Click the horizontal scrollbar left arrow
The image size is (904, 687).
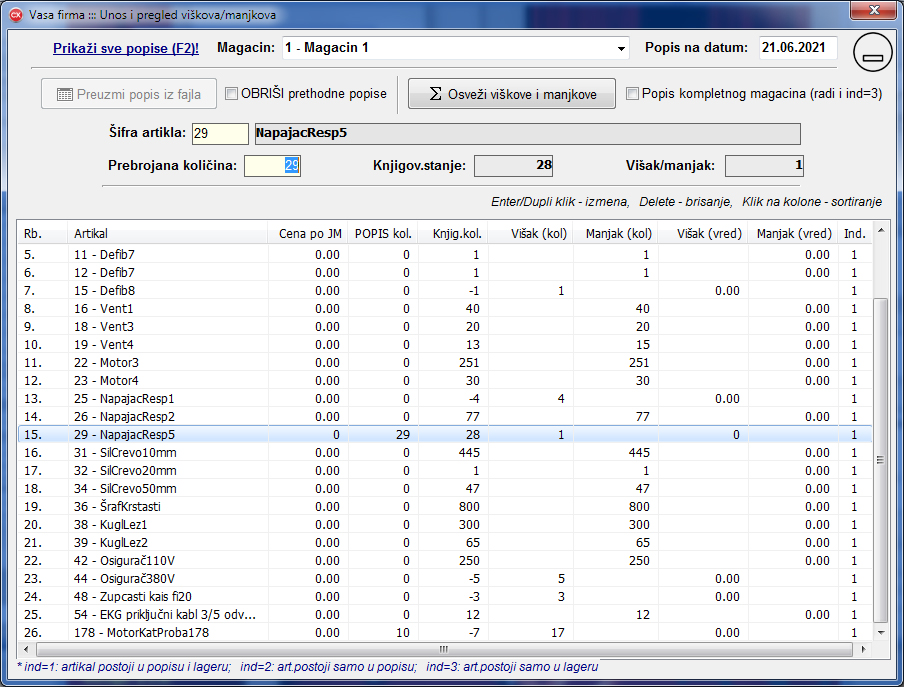pos(26,649)
